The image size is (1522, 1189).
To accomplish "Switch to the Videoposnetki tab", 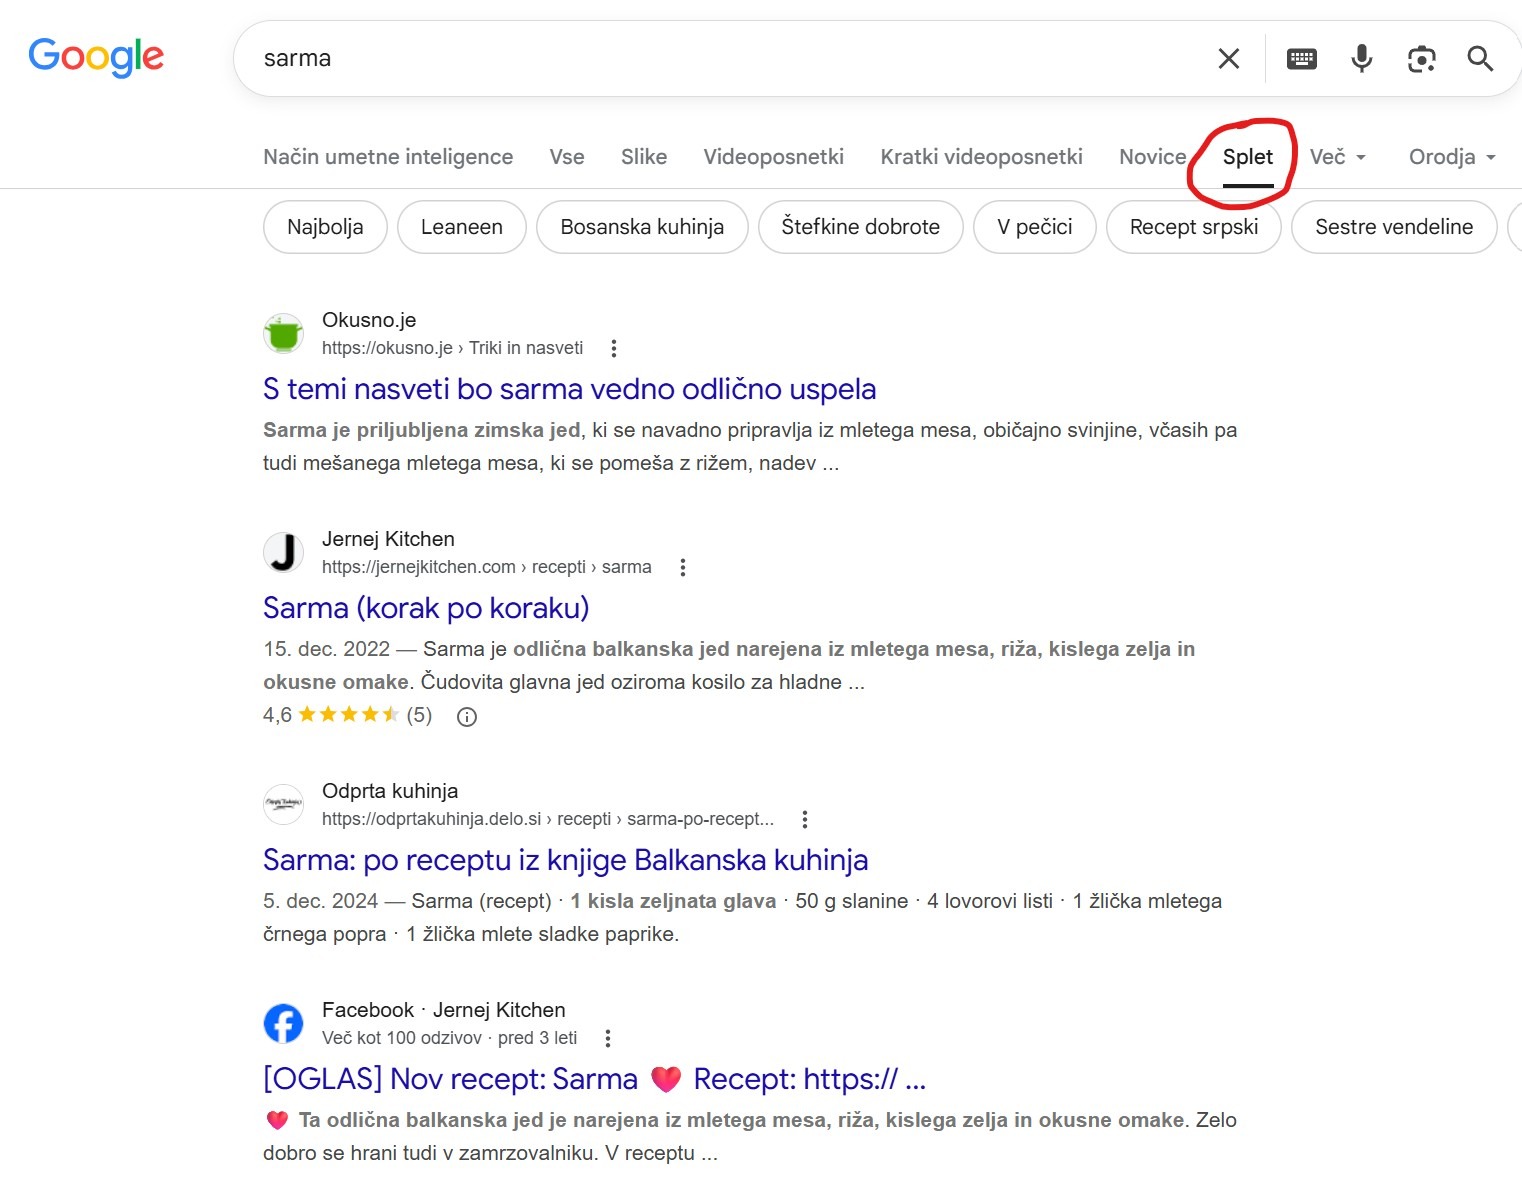I will (773, 157).
